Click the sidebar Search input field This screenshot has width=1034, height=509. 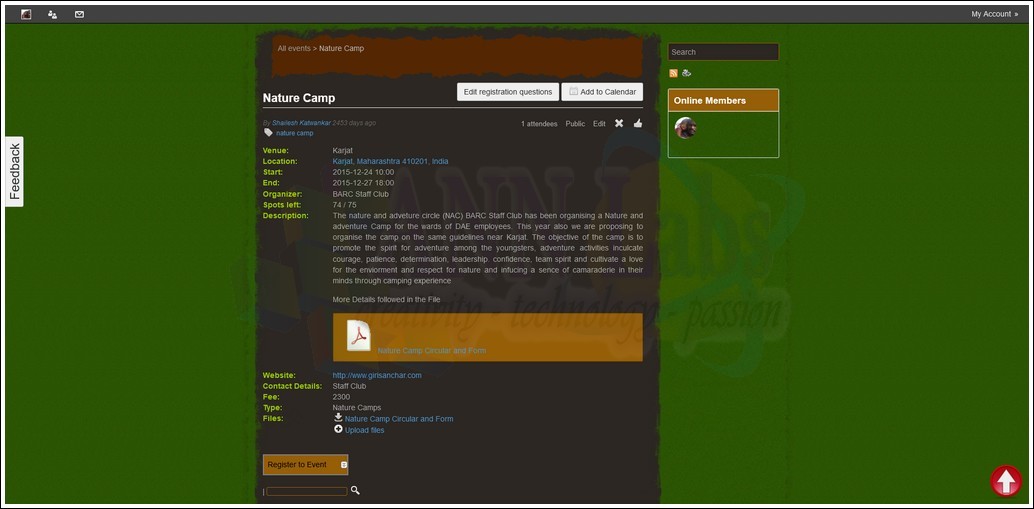pyautogui.click(x=723, y=52)
